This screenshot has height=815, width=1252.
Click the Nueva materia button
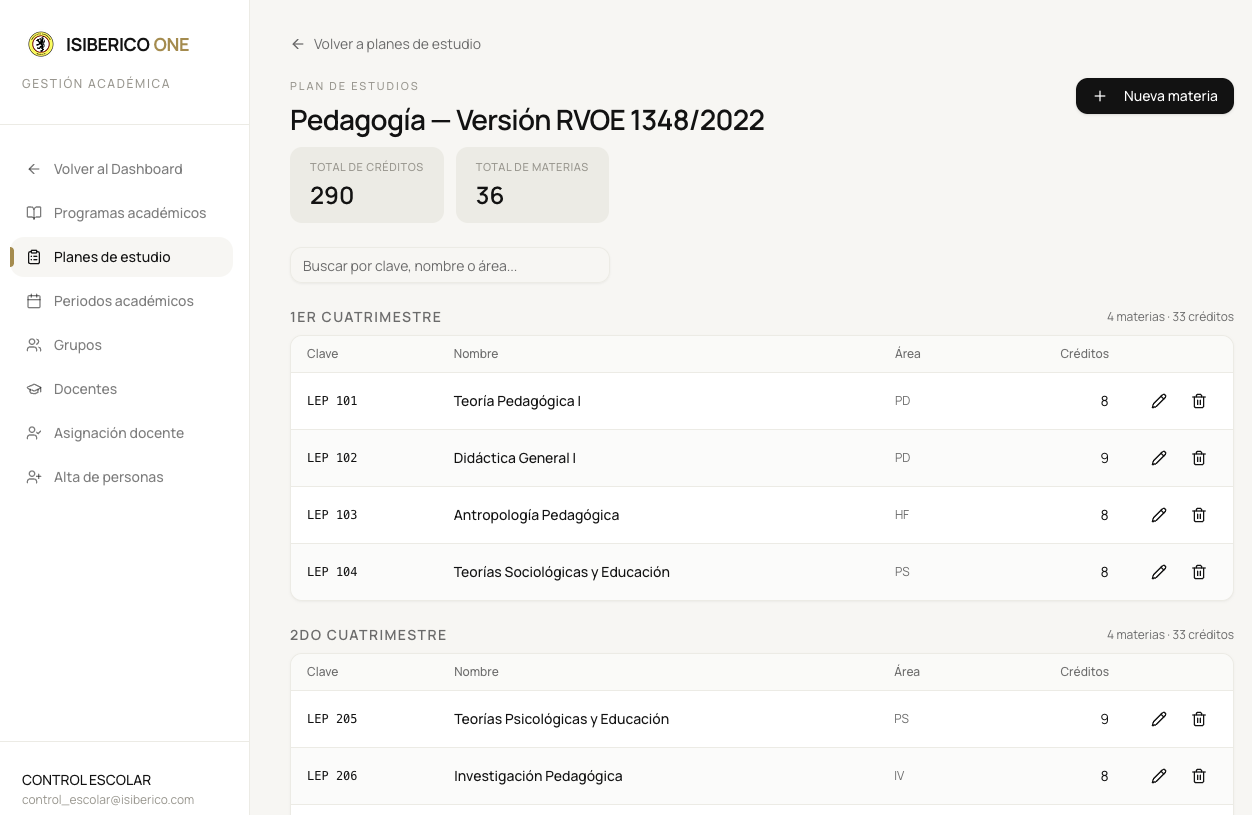click(1155, 96)
